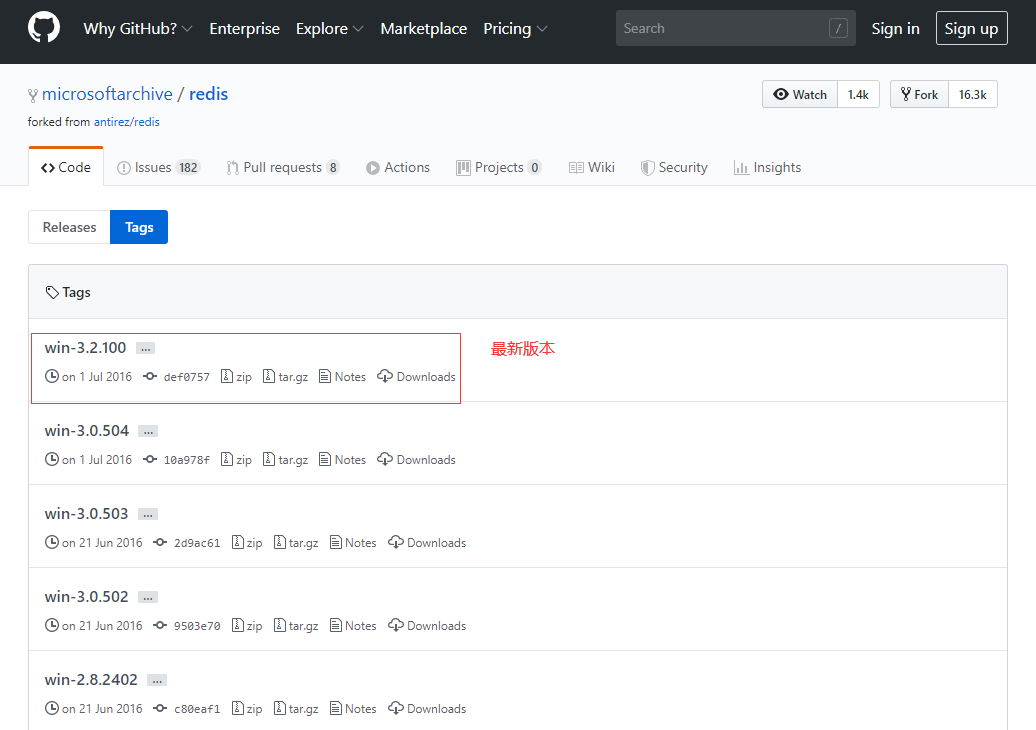Download tar.gz for win-3.0.502
The height and width of the screenshot is (730, 1036).
point(296,626)
